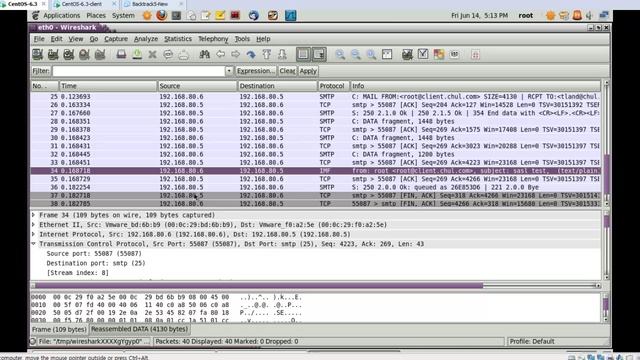Stop the running capture icon
Viewport: 640px width, 360px height.
pyautogui.click(x=84, y=54)
